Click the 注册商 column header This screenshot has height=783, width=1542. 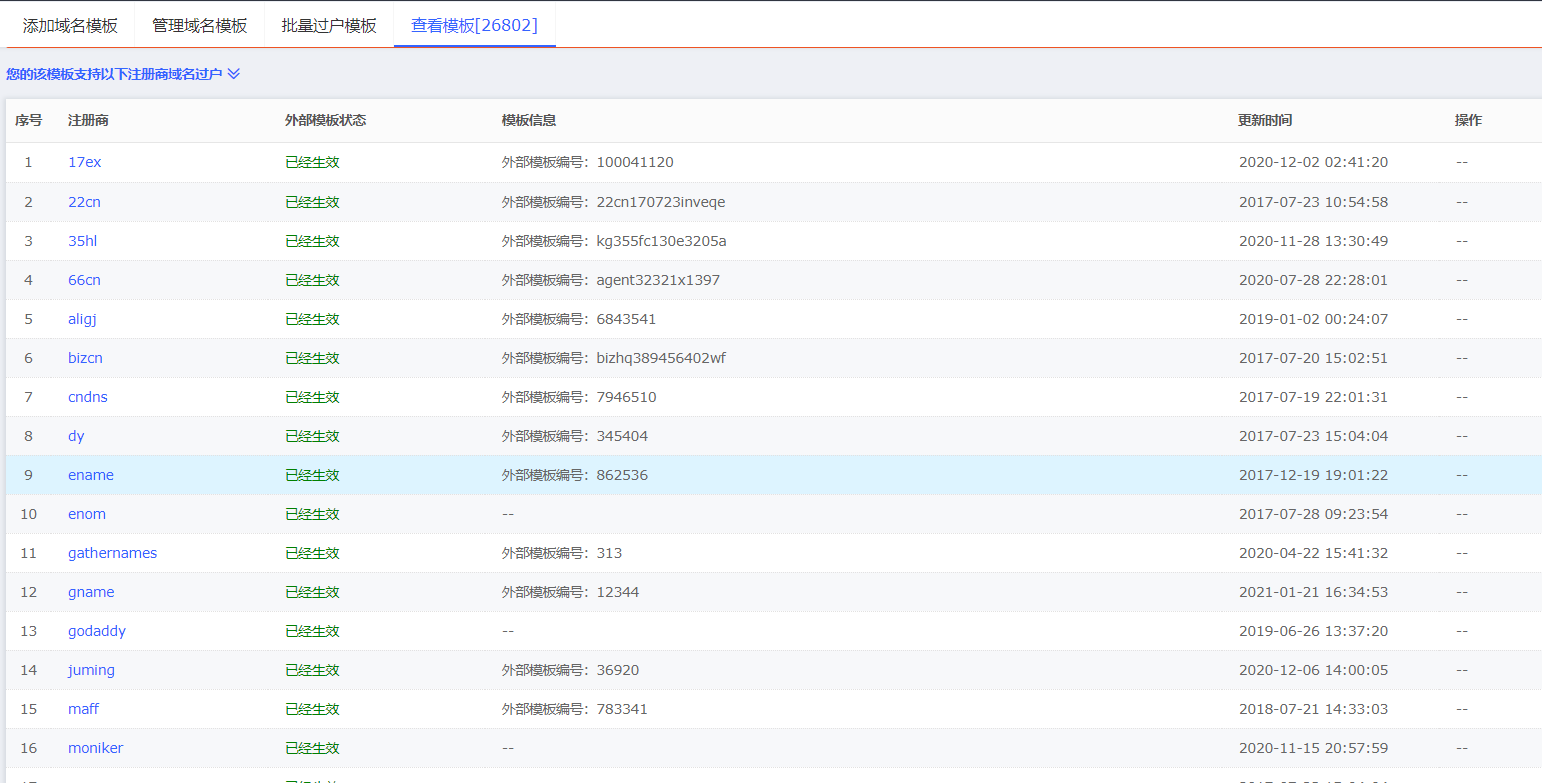tap(88, 120)
